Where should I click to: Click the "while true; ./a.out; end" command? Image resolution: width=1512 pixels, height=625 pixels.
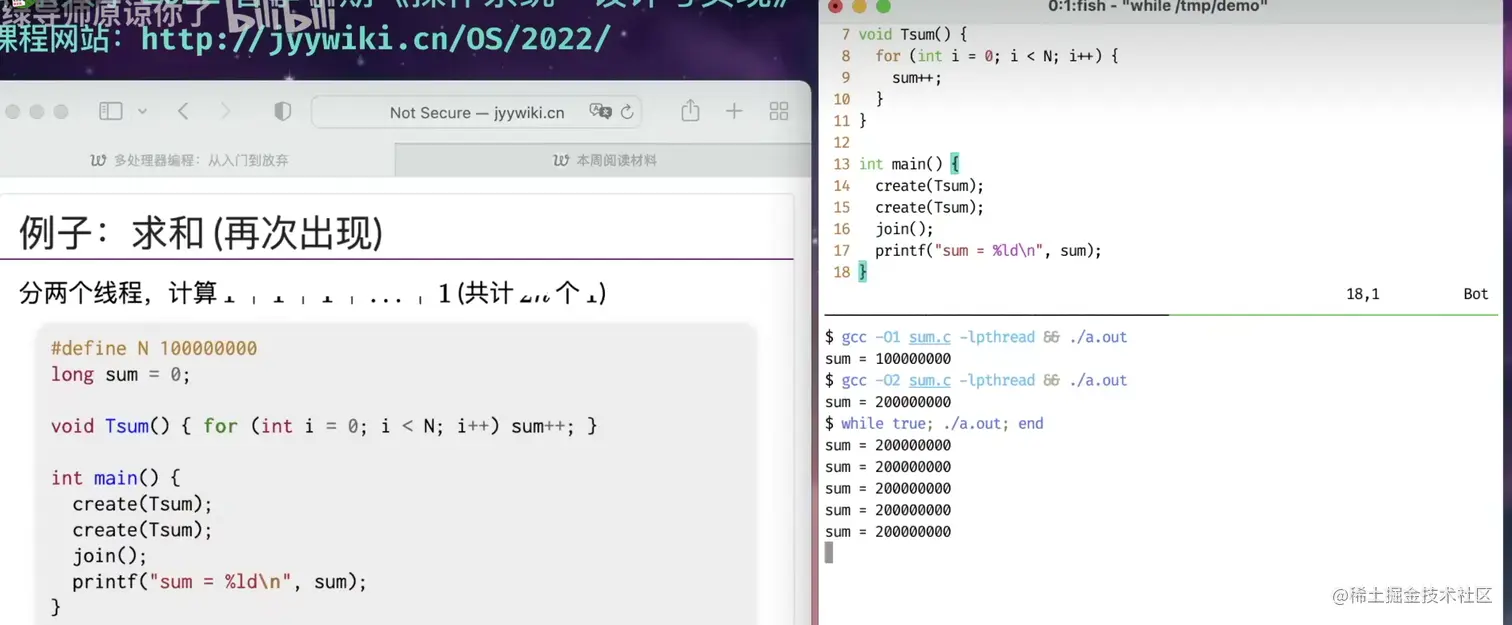click(x=942, y=424)
